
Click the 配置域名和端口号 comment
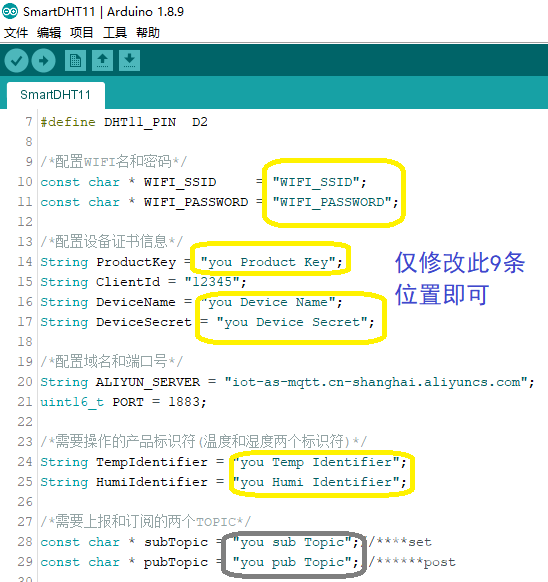click(x=112, y=362)
